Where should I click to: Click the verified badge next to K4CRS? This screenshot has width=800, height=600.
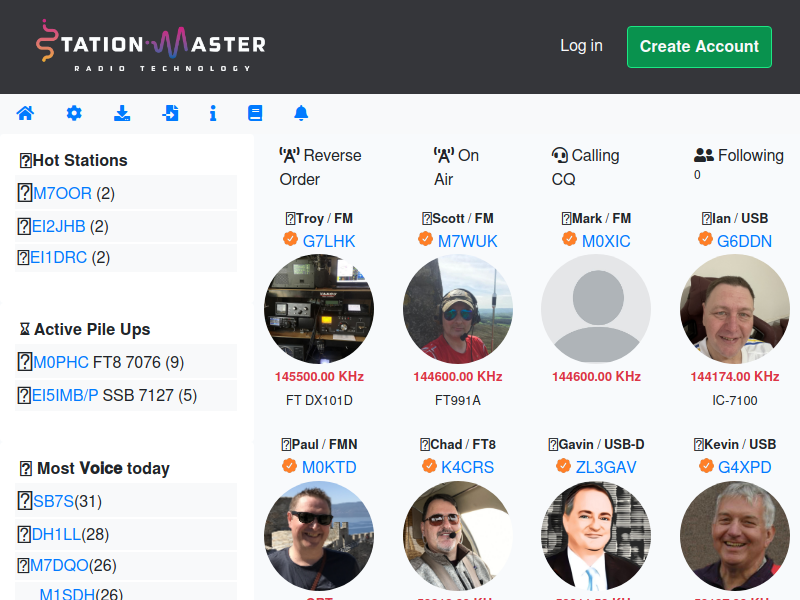point(429,465)
